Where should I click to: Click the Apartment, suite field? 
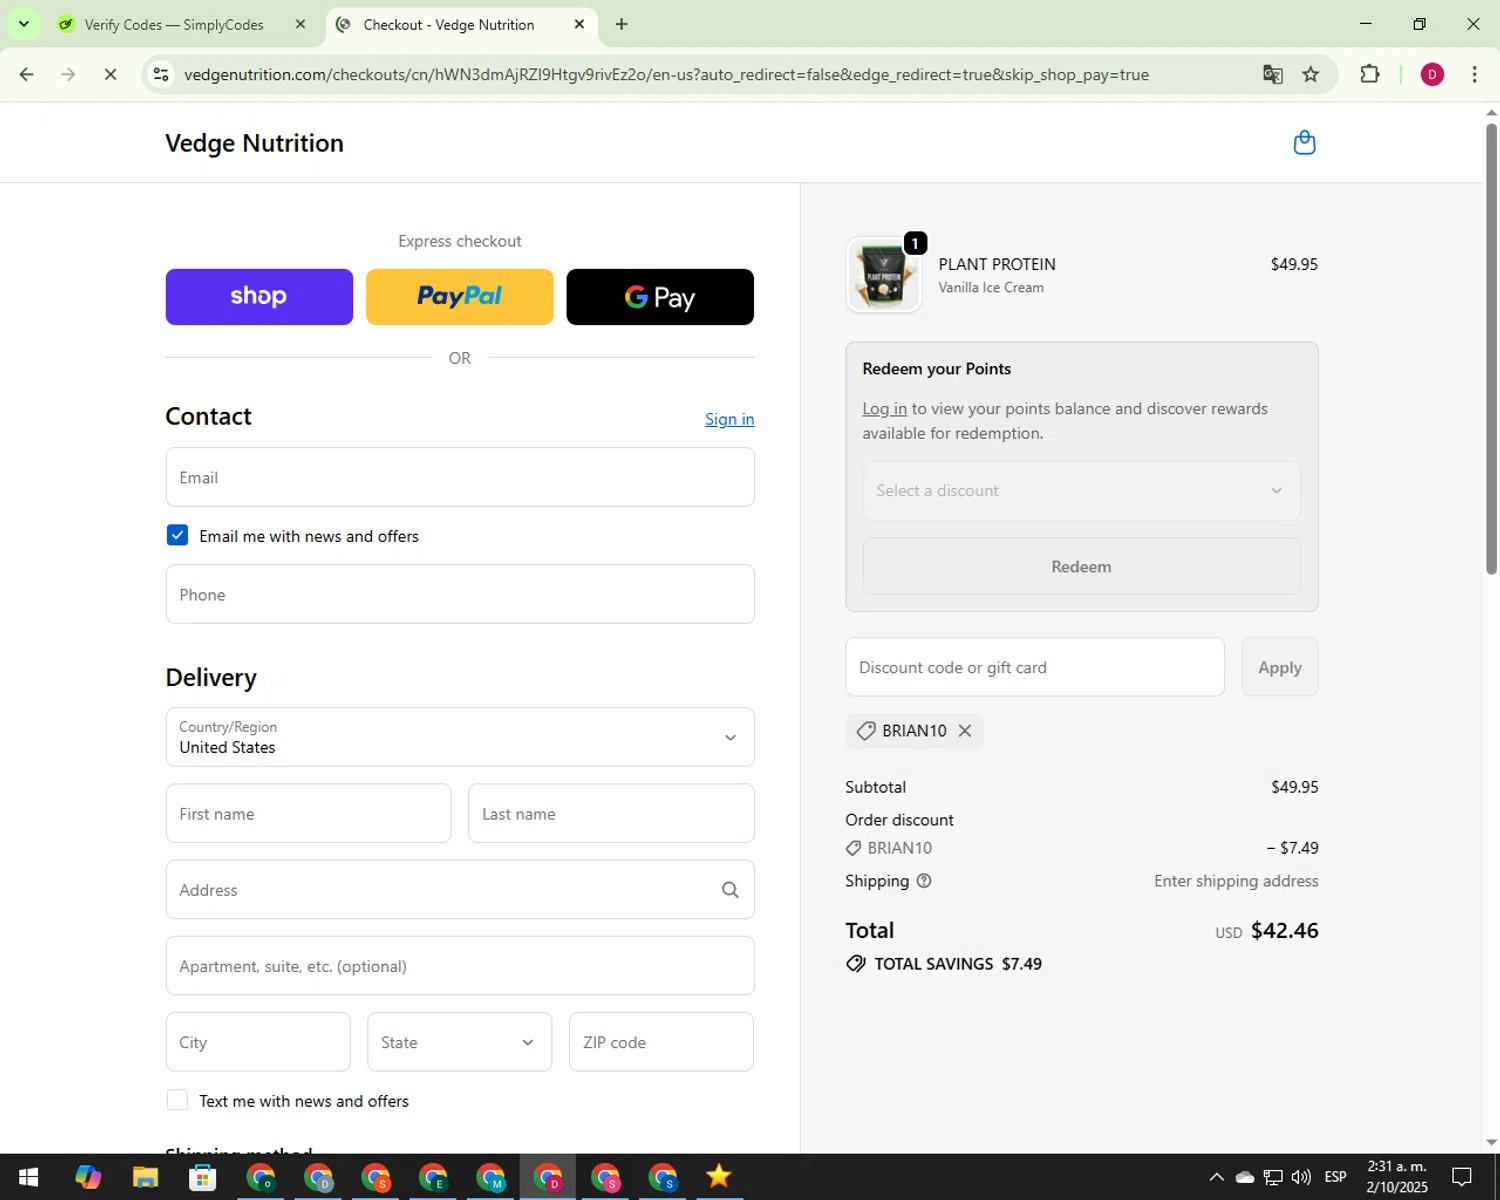click(x=460, y=966)
